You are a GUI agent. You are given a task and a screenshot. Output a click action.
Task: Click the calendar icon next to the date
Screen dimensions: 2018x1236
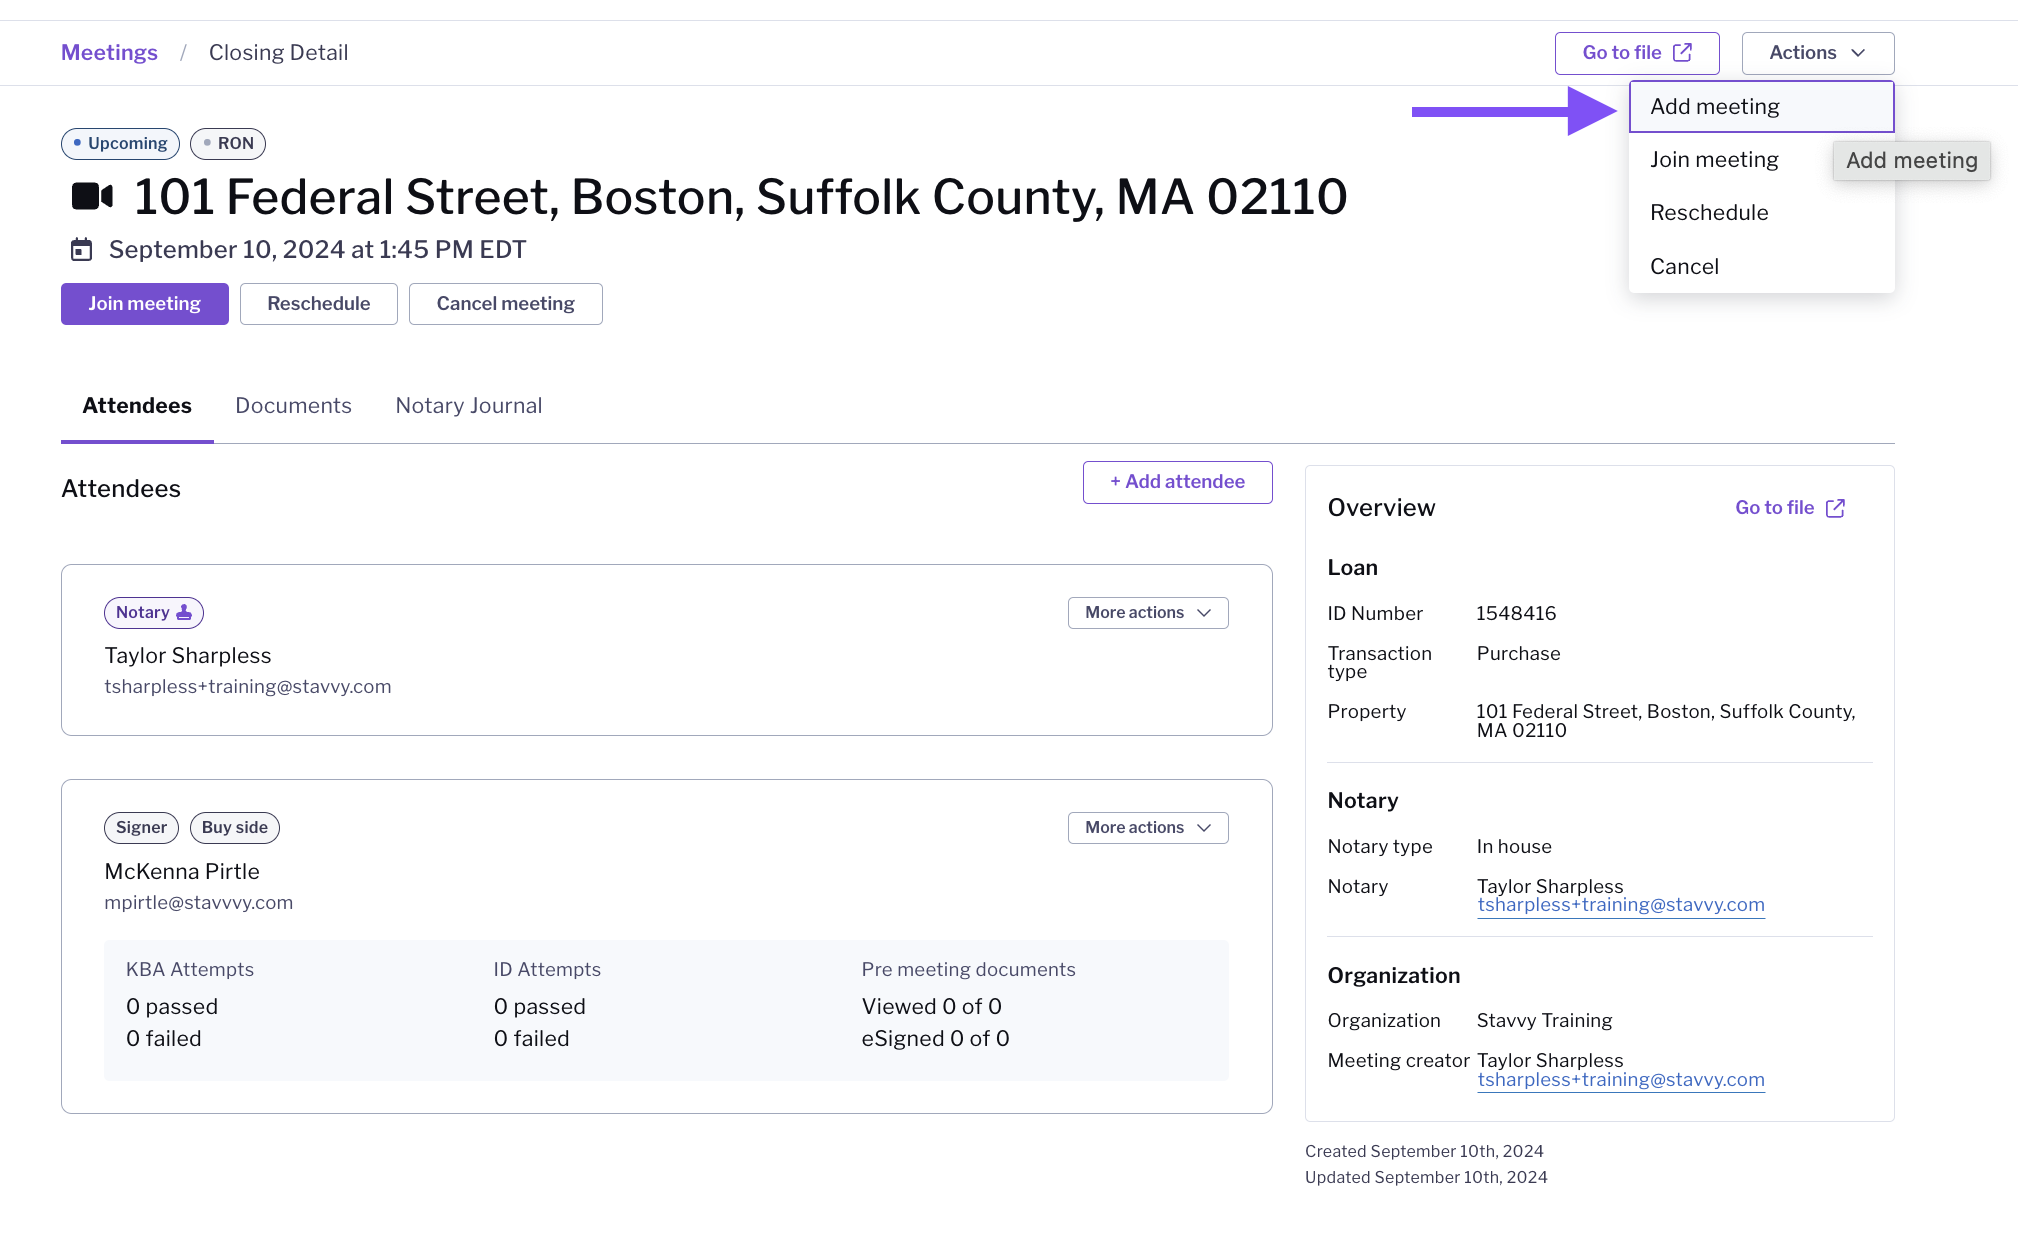tap(81, 249)
